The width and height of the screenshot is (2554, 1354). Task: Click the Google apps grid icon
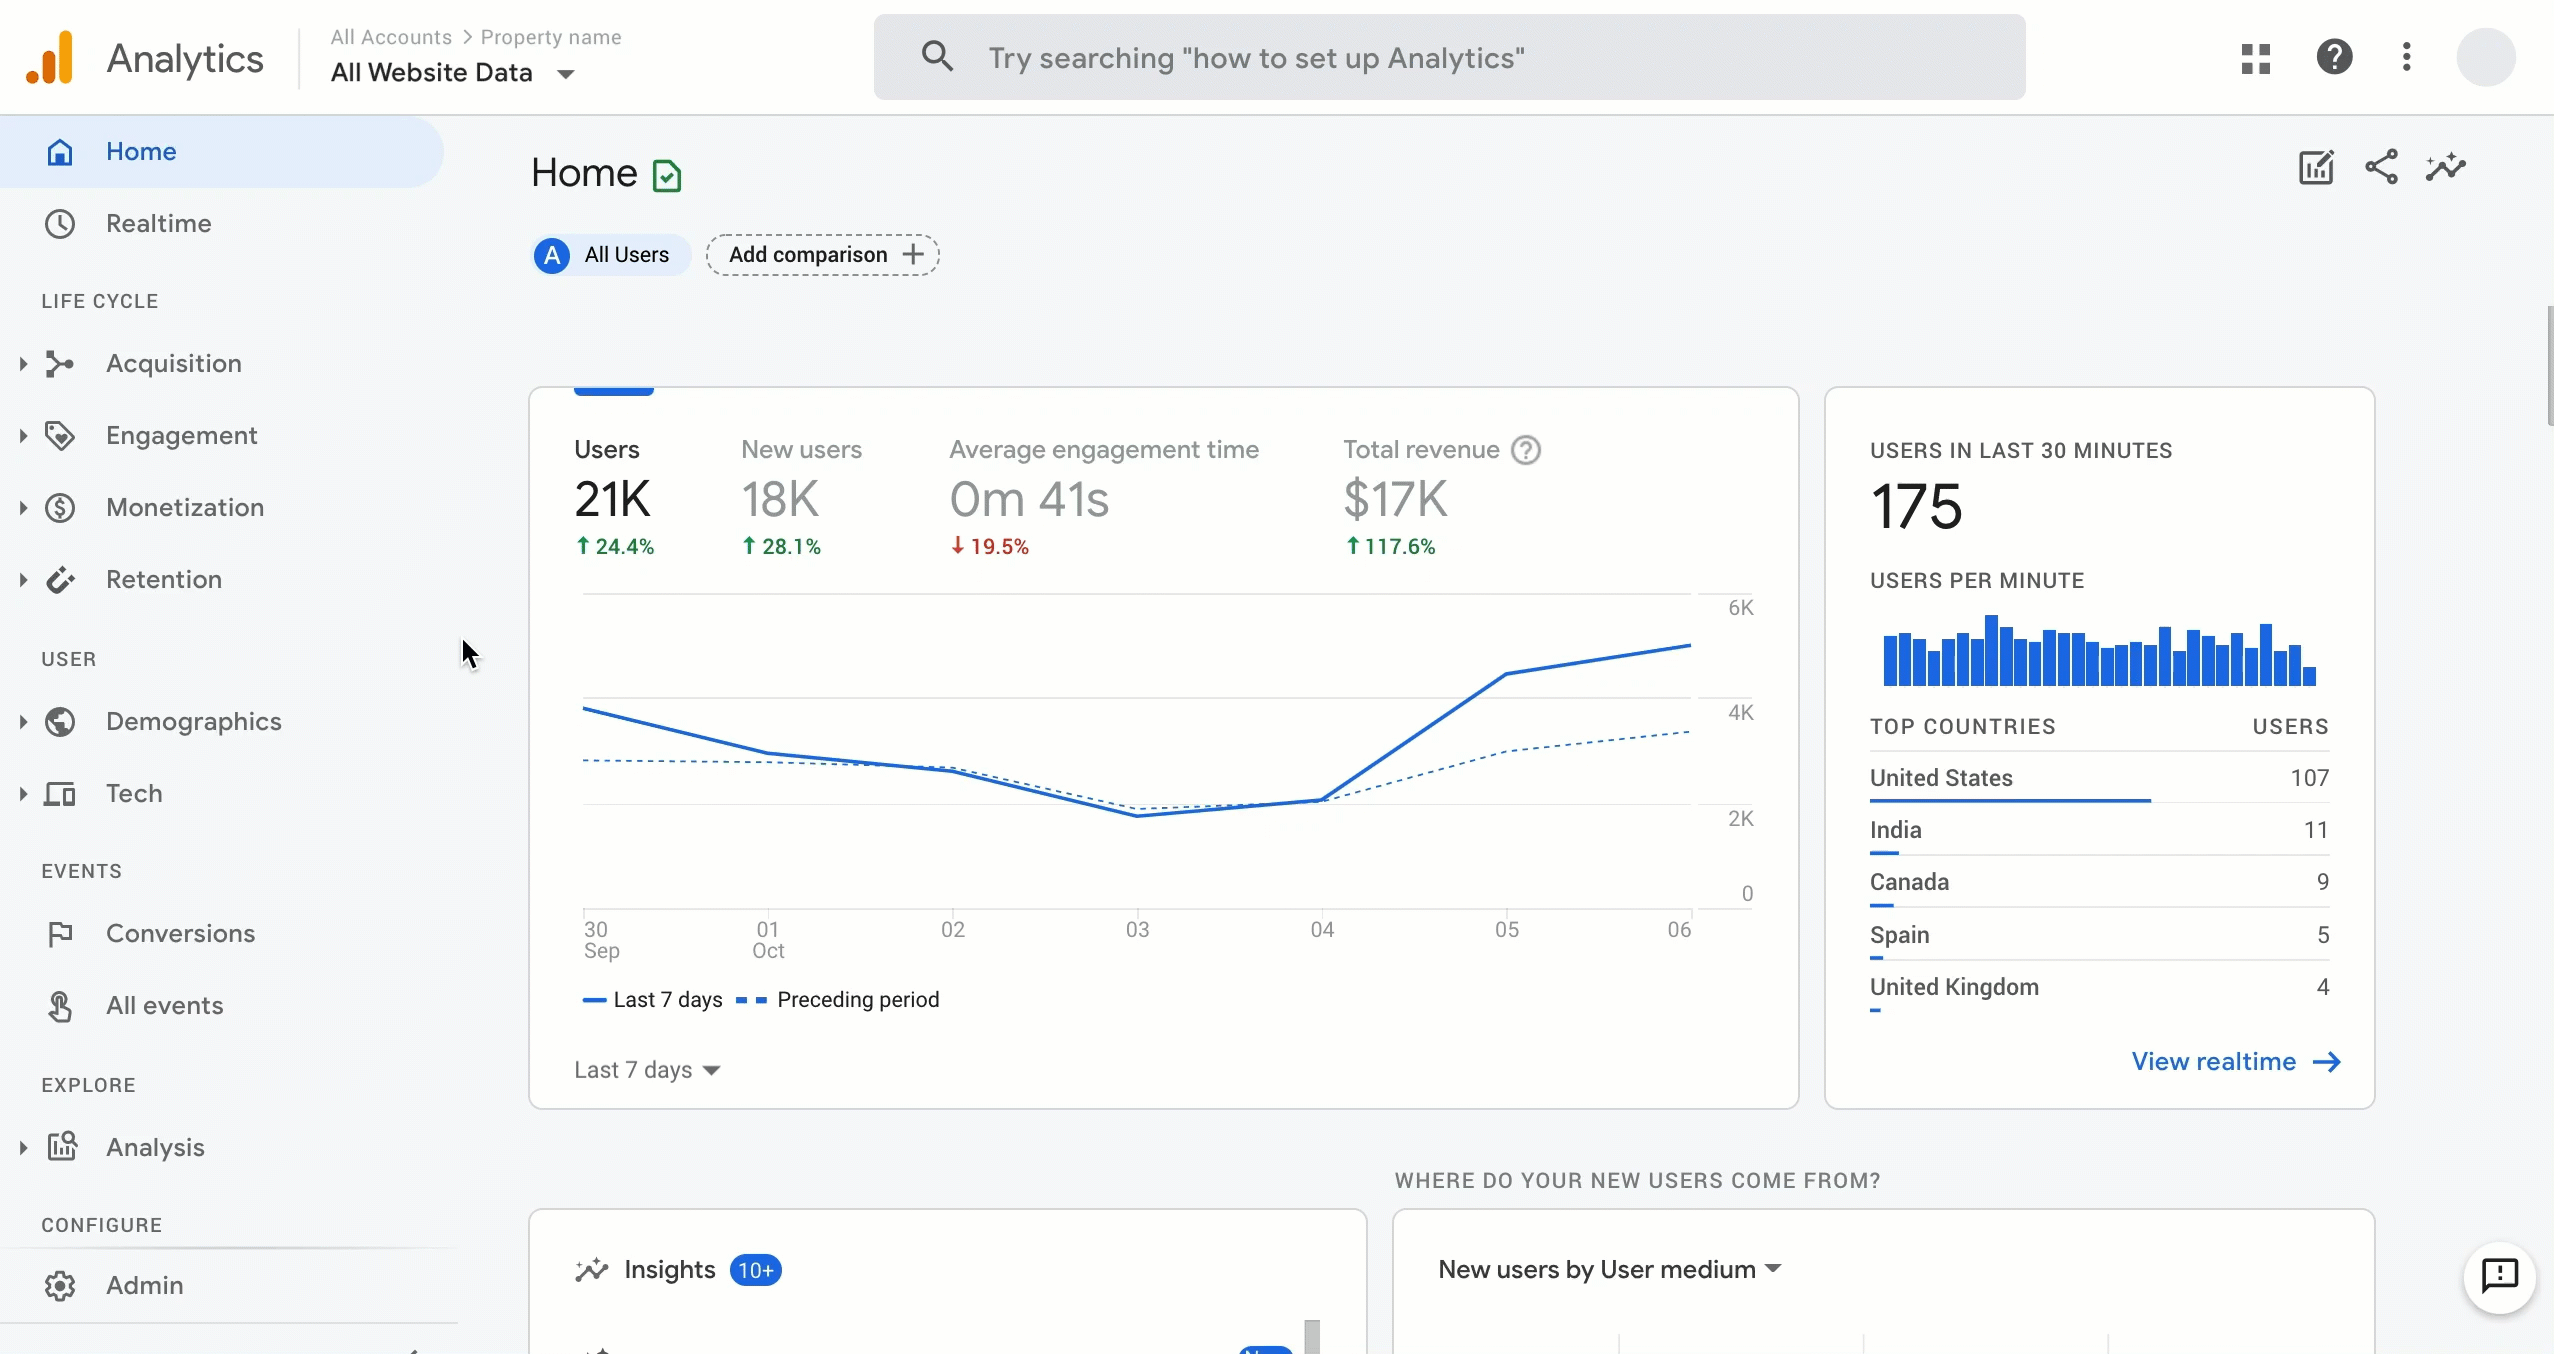coord(2255,57)
